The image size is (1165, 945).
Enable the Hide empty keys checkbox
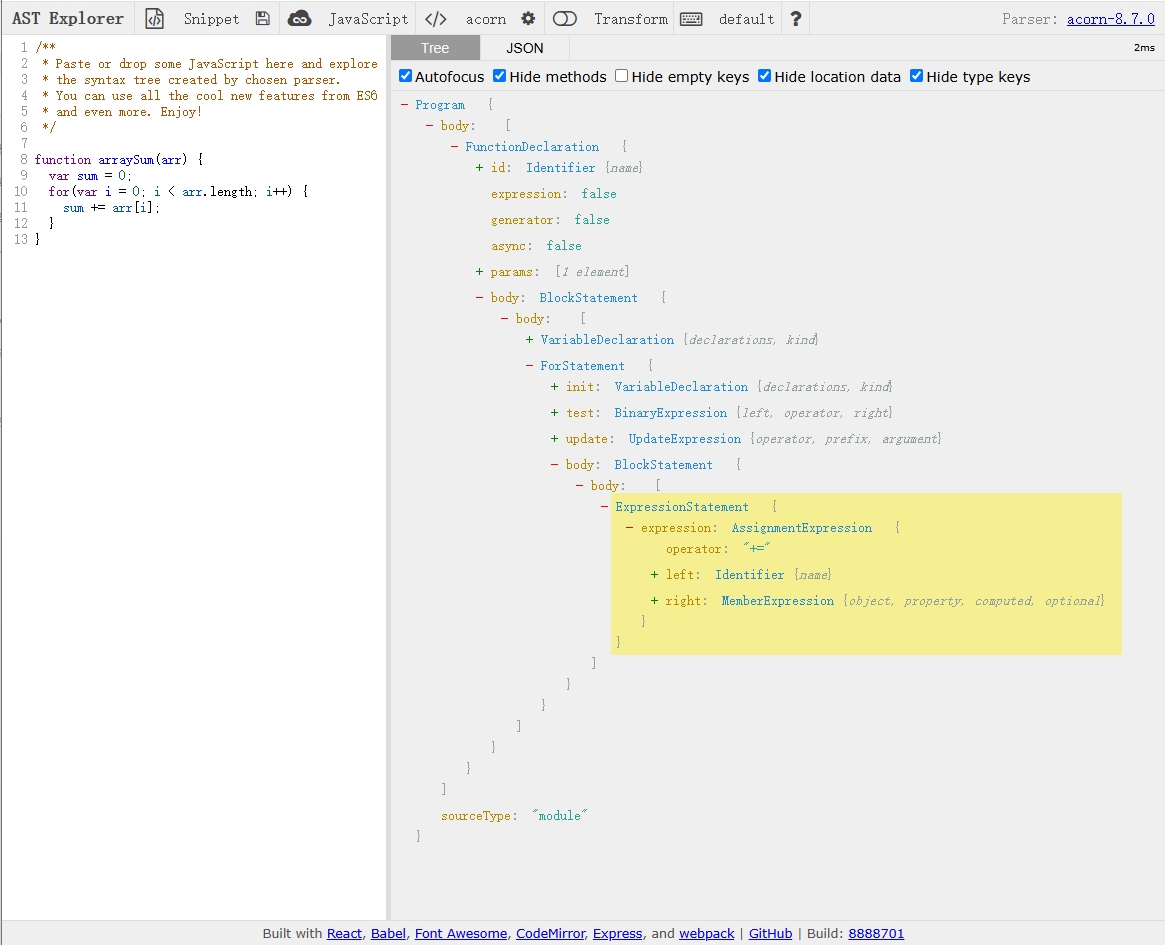pyautogui.click(x=622, y=76)
